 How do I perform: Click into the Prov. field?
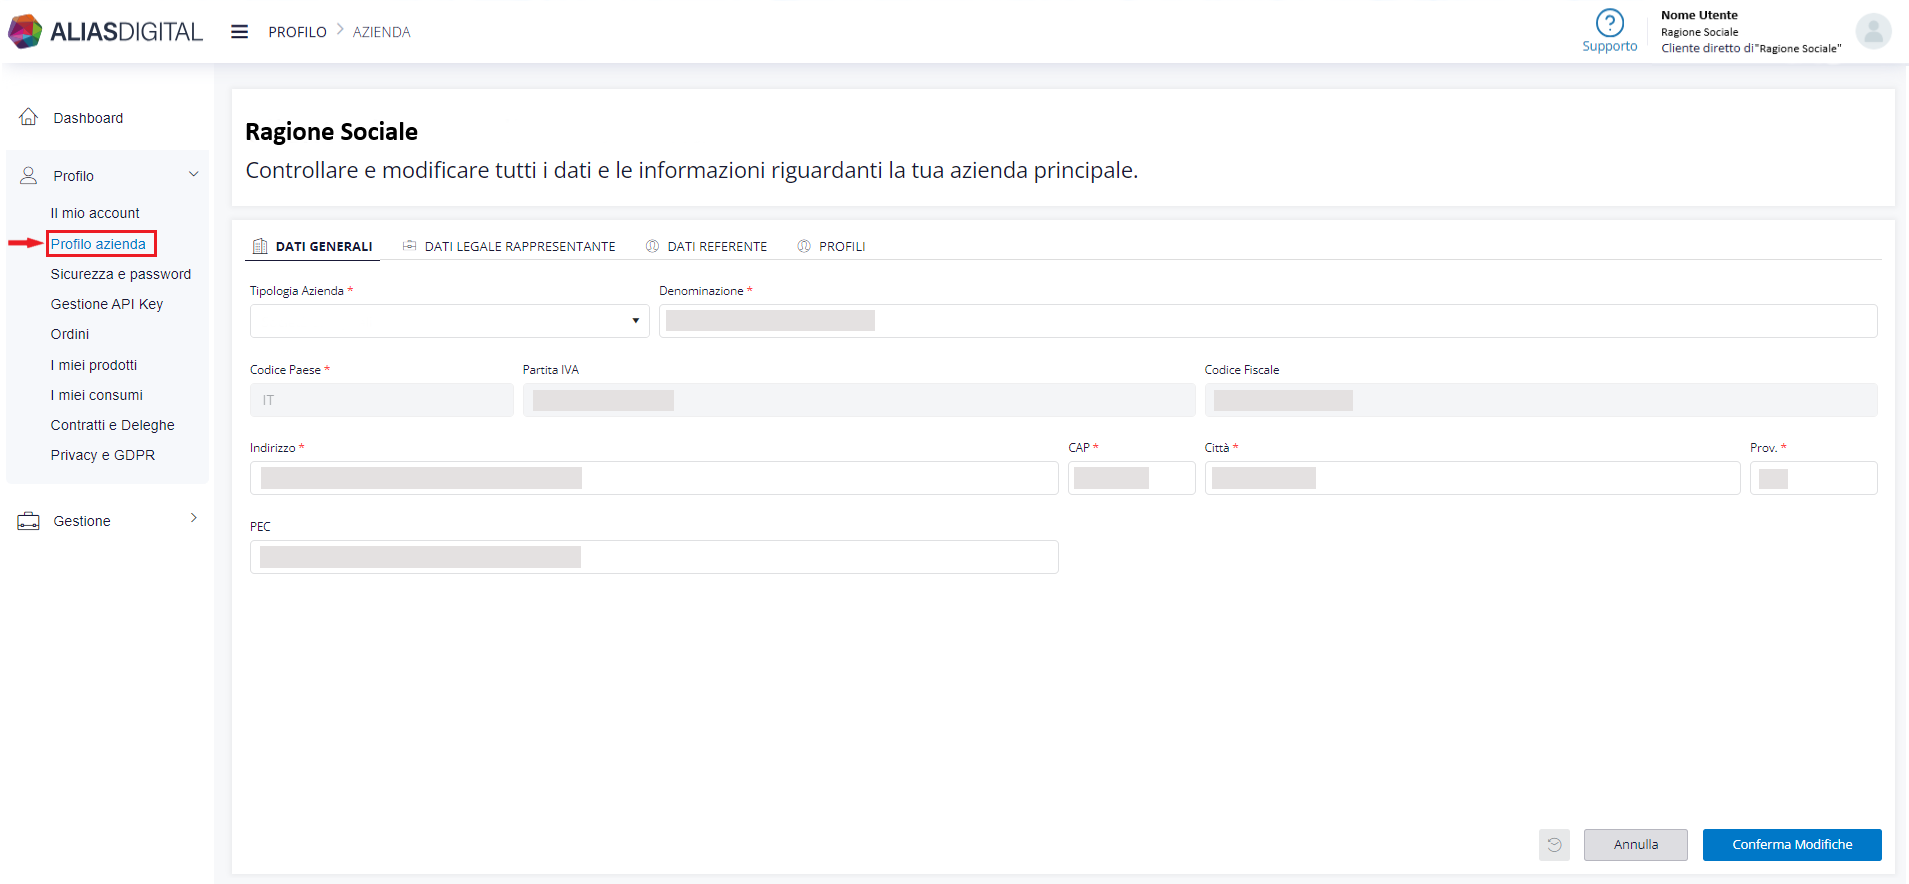pyautogui.click(x=1813, y=478)
